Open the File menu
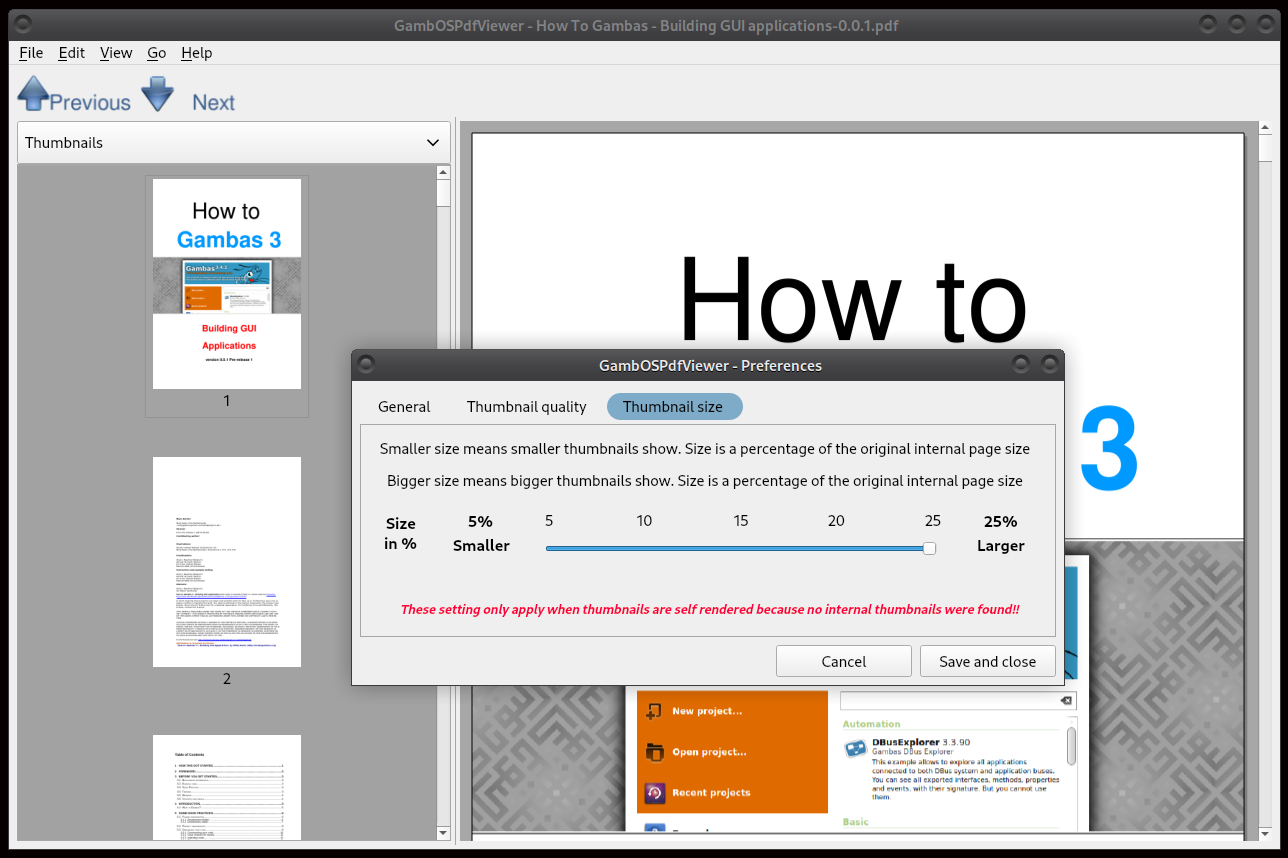1288x858 pixels. pyautogui.click(x=31, y=53)
